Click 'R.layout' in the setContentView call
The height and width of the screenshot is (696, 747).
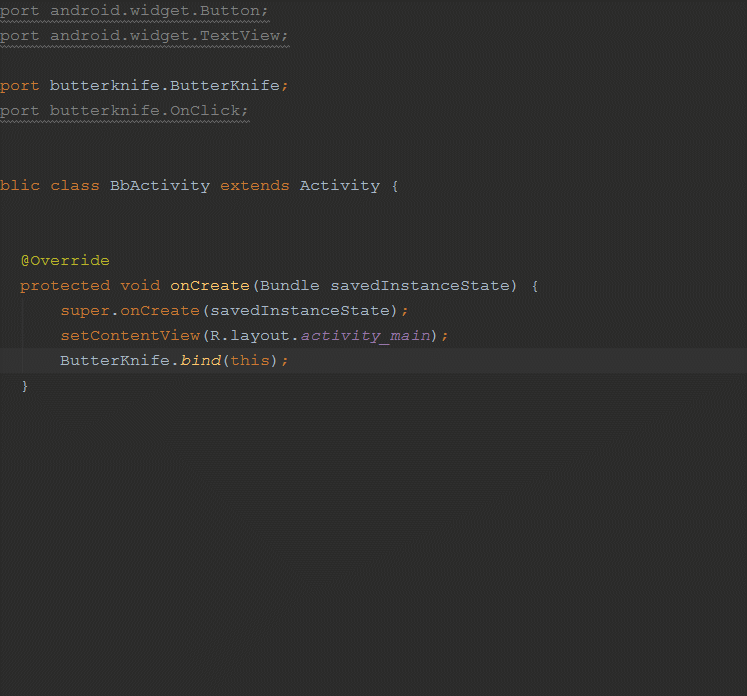(x=250, y=336)
